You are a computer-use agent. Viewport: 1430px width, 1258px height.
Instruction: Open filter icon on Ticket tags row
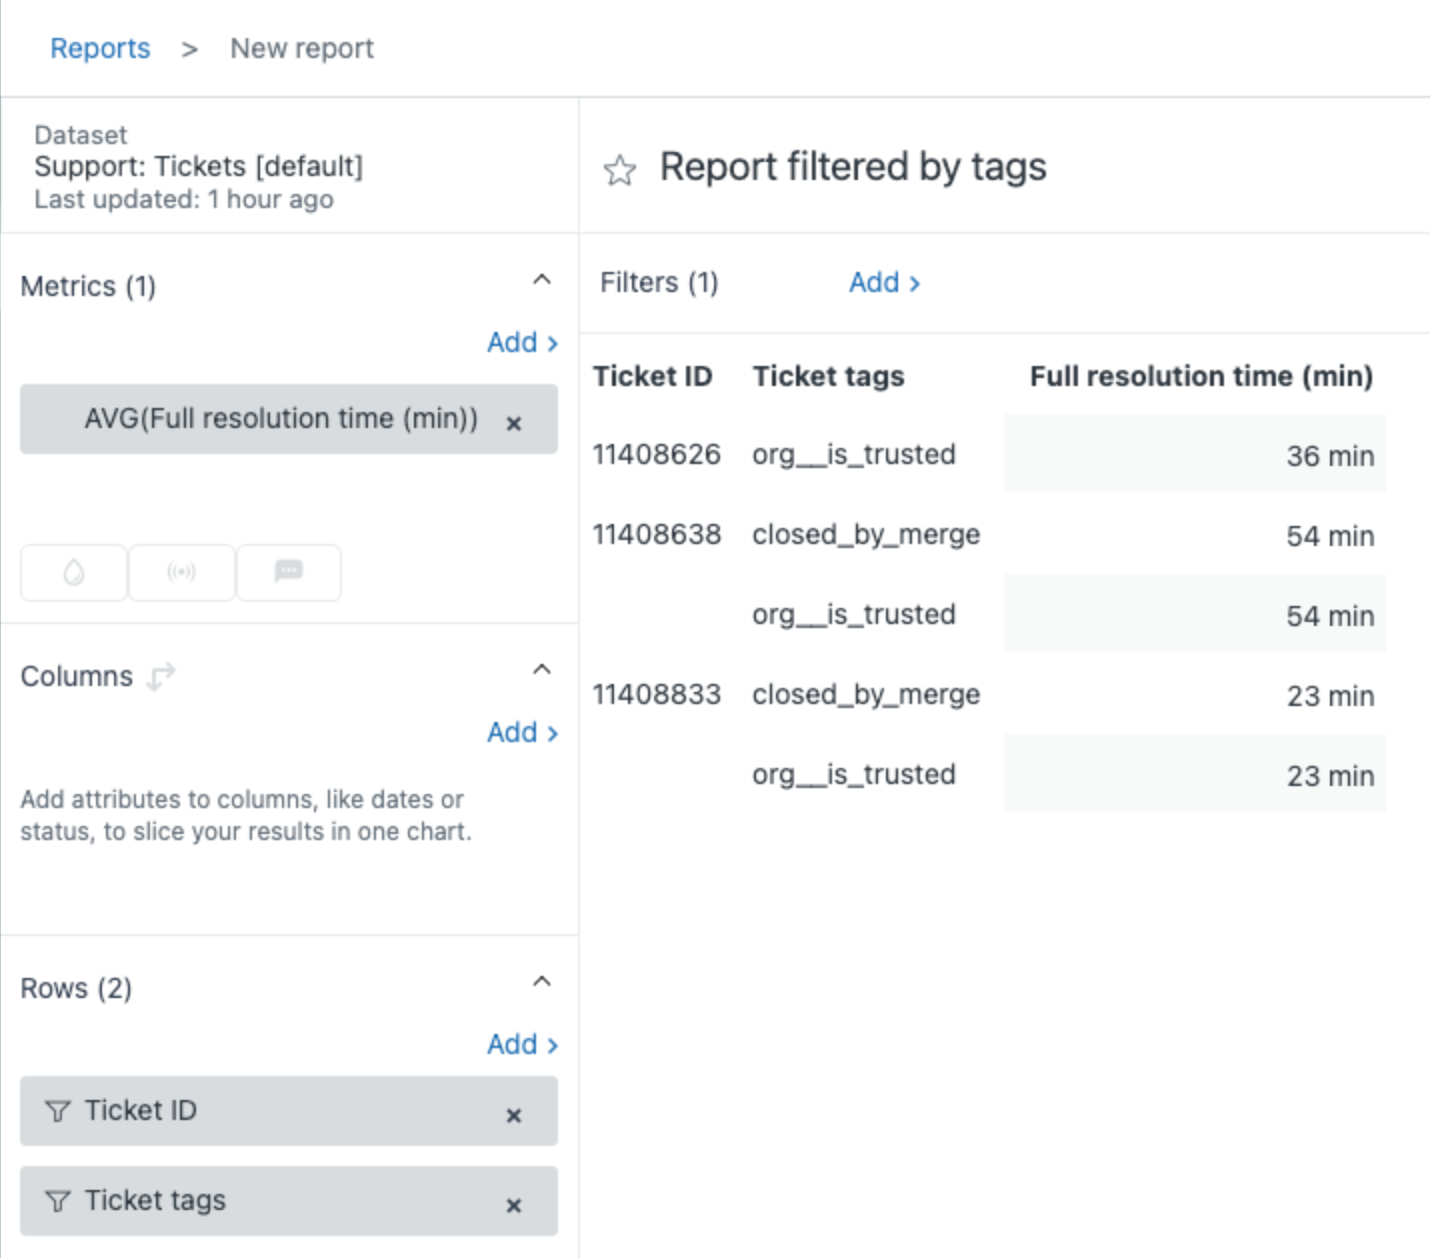point(58,1201)
